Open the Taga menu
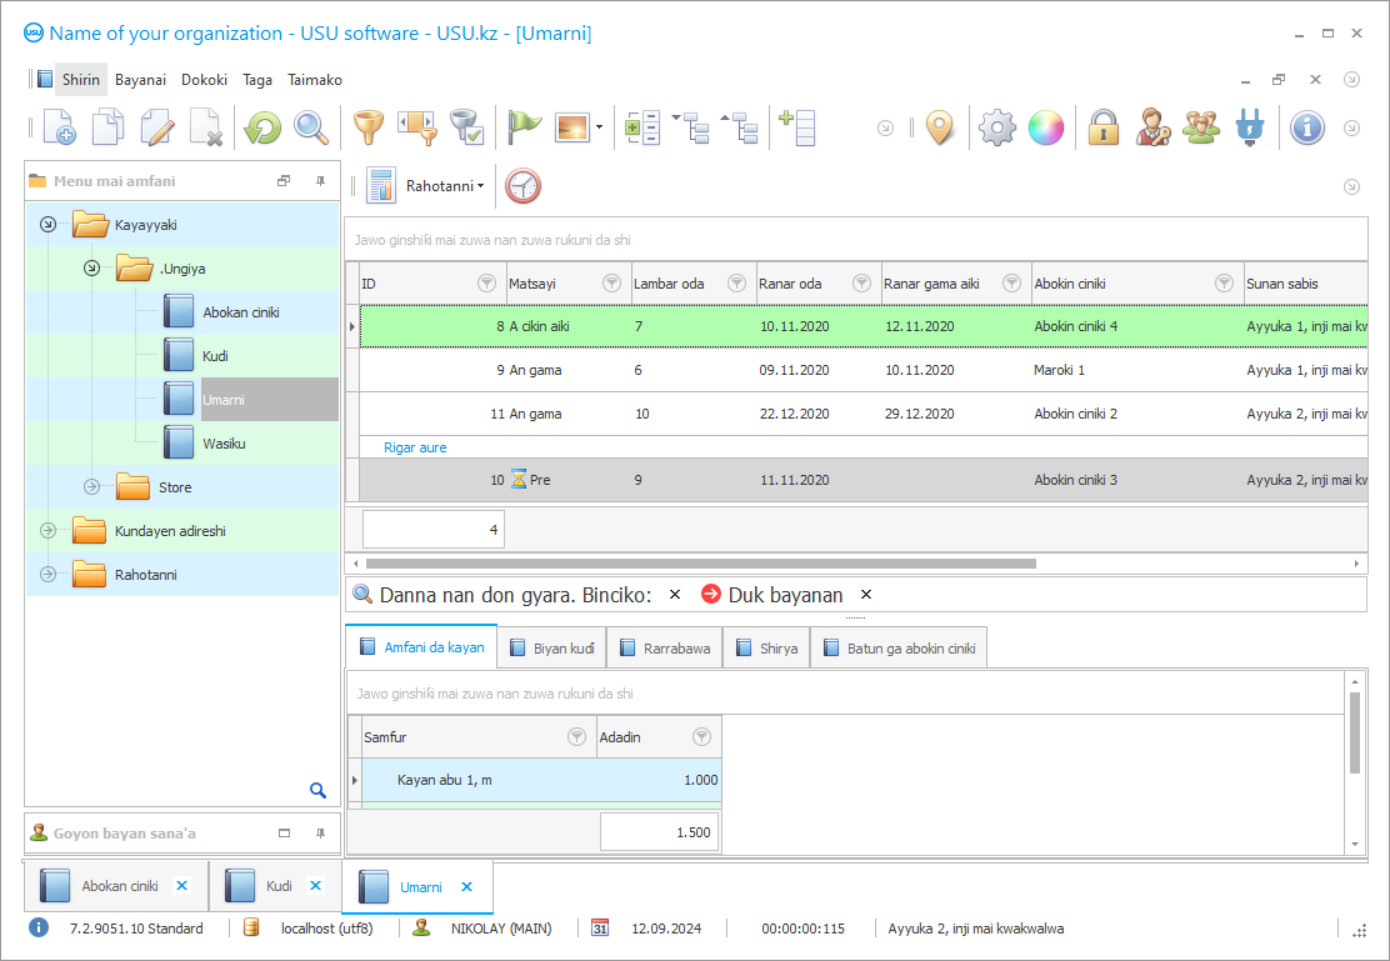This screenshot has height=961, width=1390. click(x=257, y=80)
